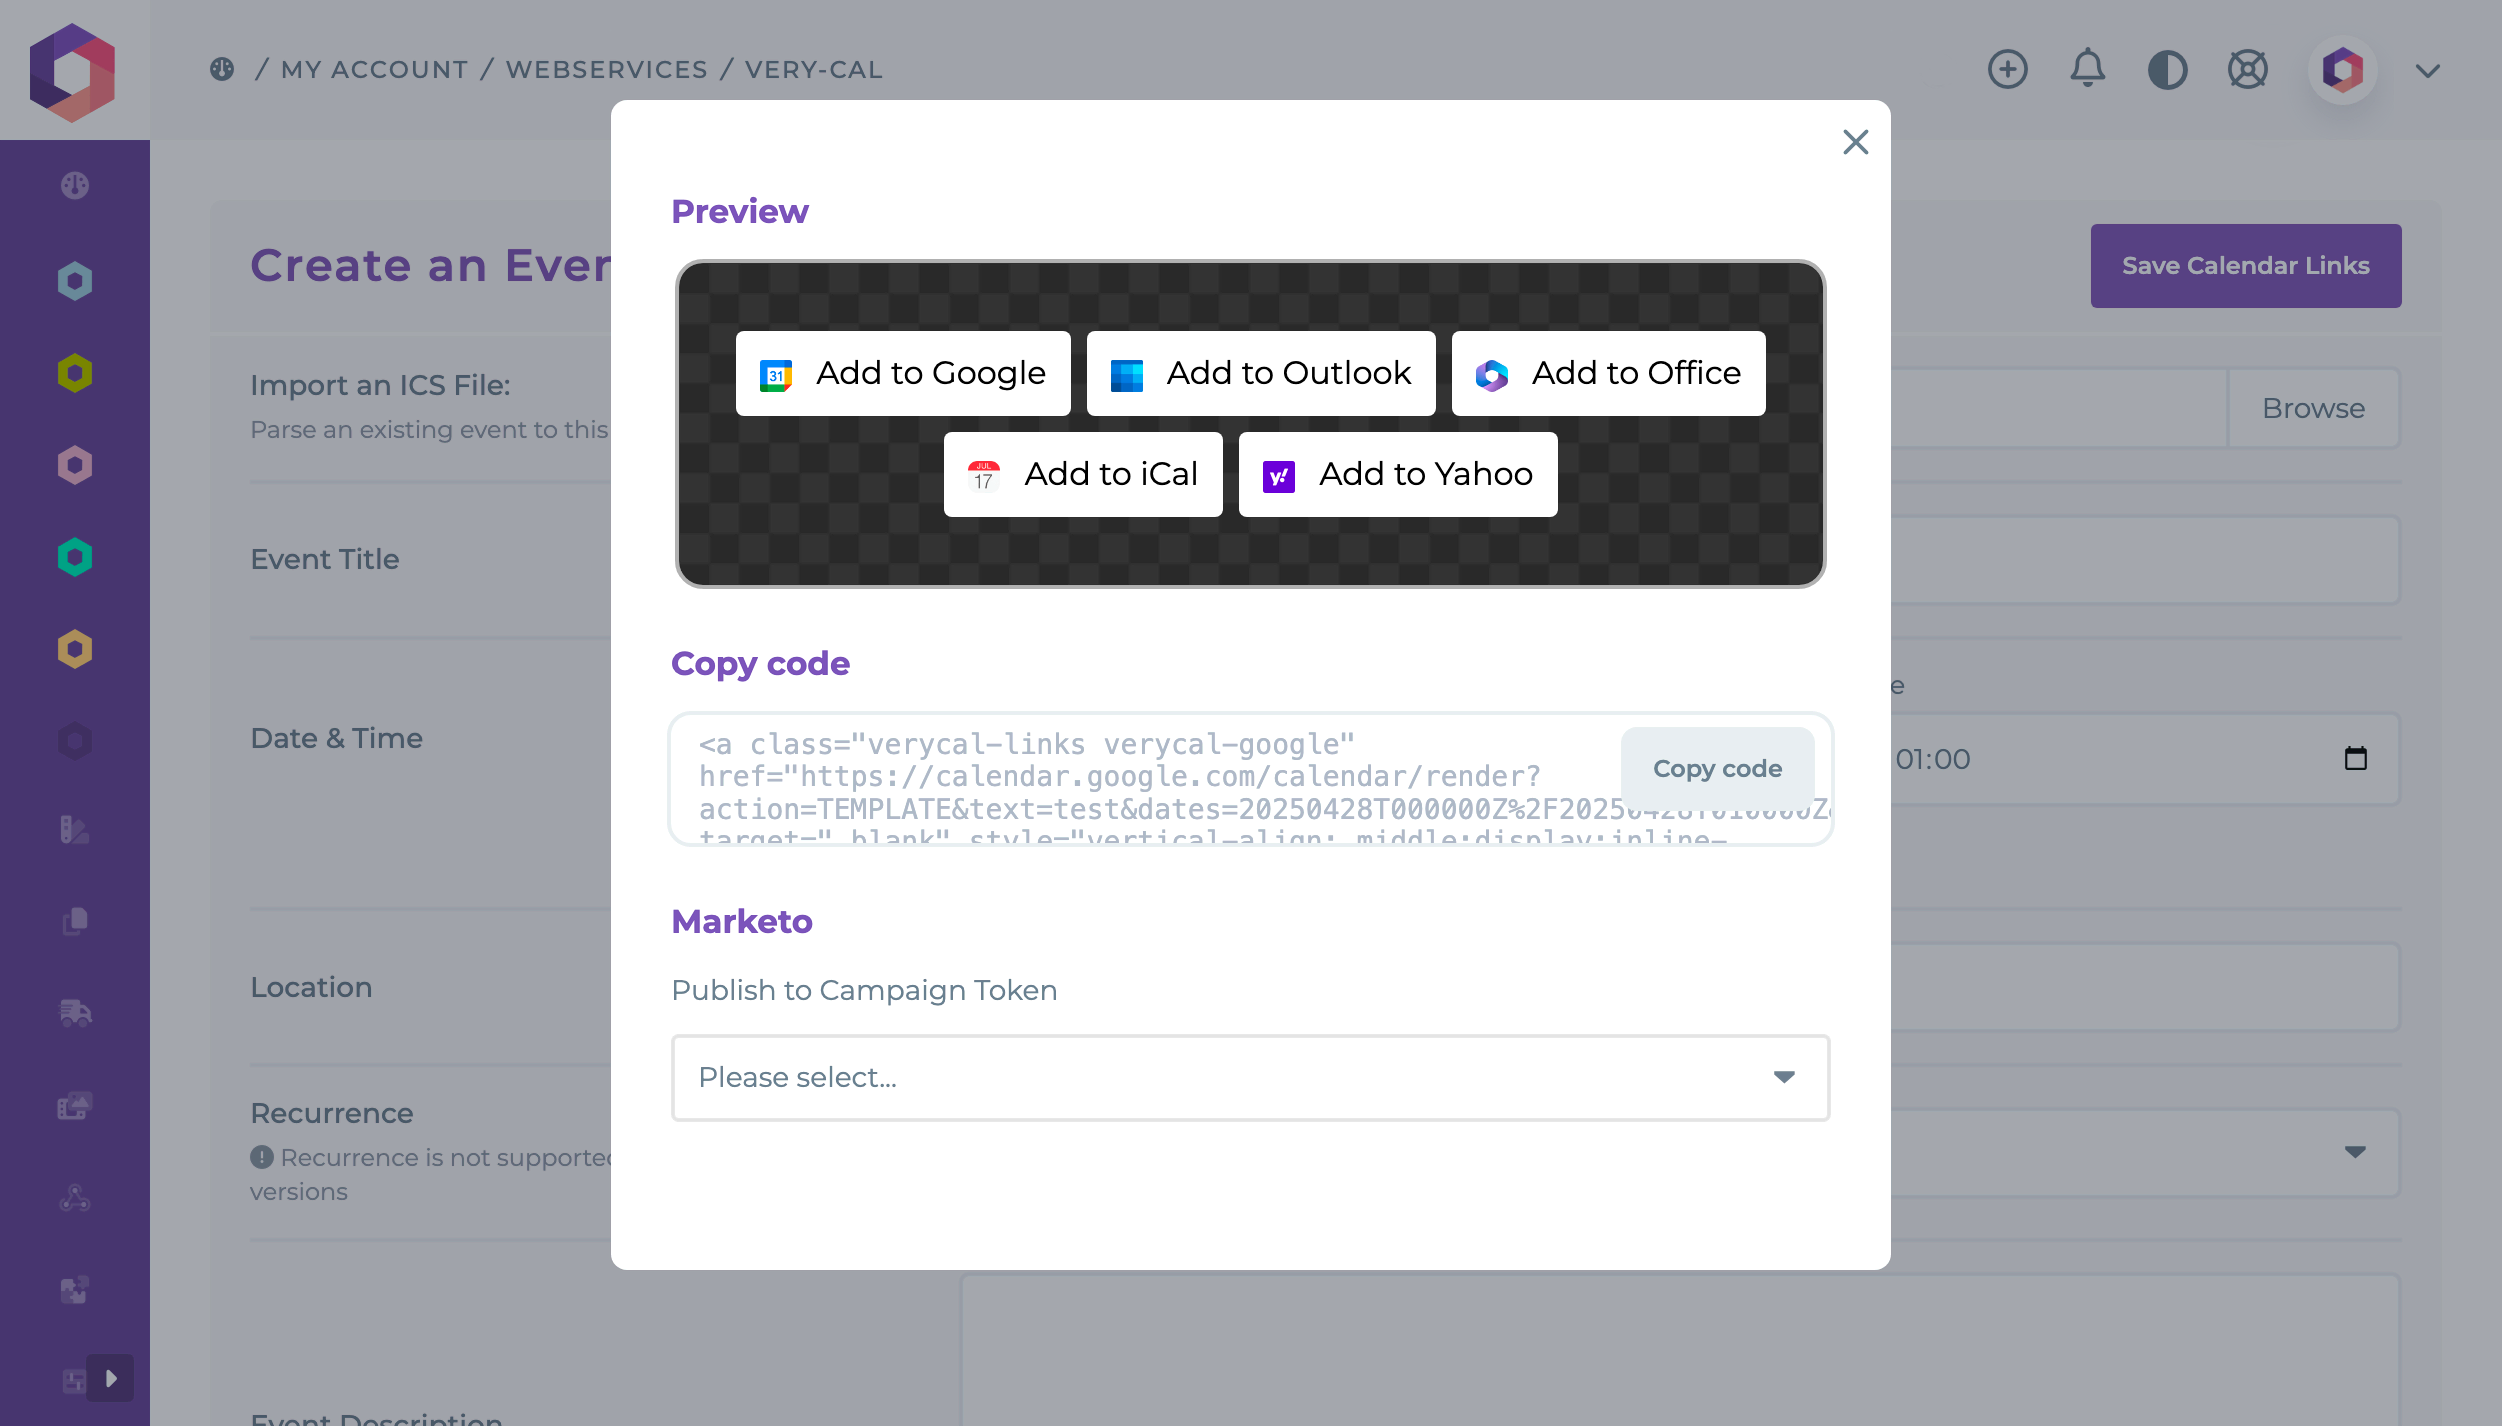Expand the account chevron dropdown
Viewport: 2502px width, 1426px height.
coord(2428,71)
